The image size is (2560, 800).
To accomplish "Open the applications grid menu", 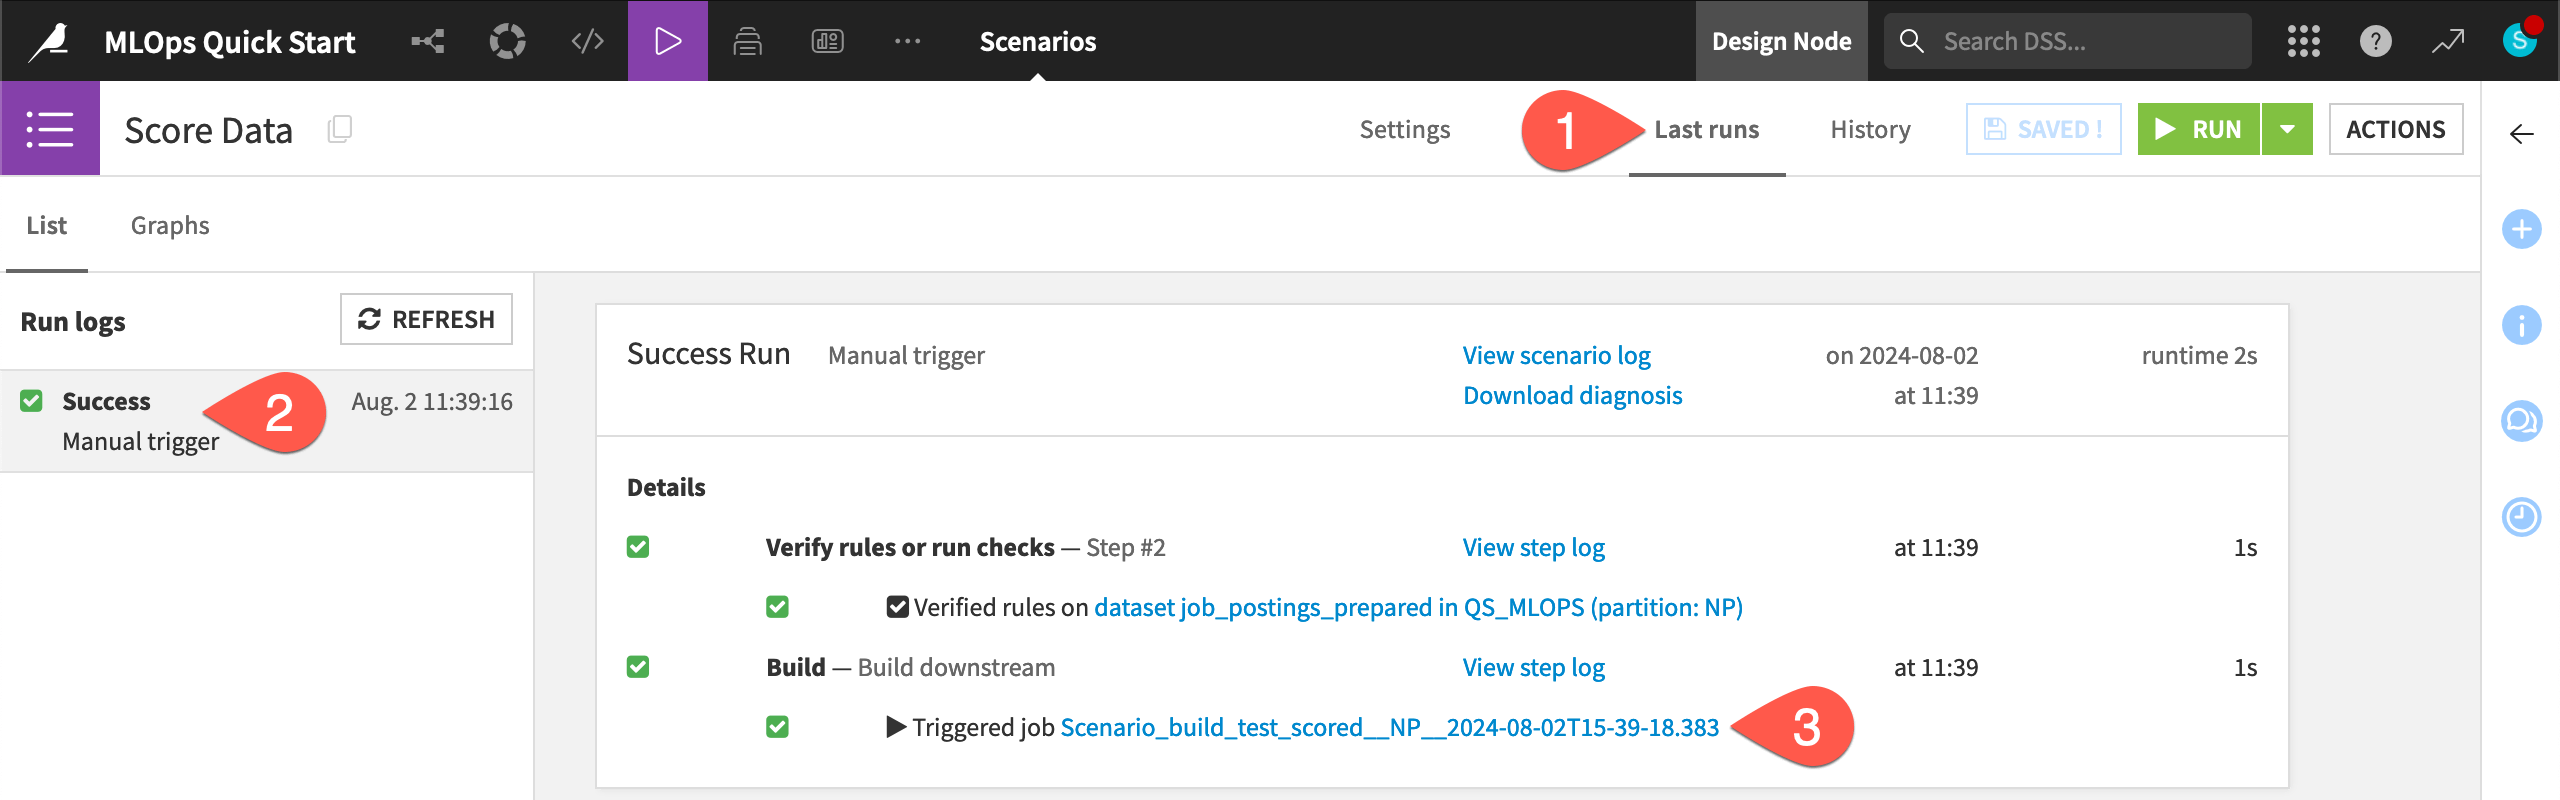I will [2303, 41].
